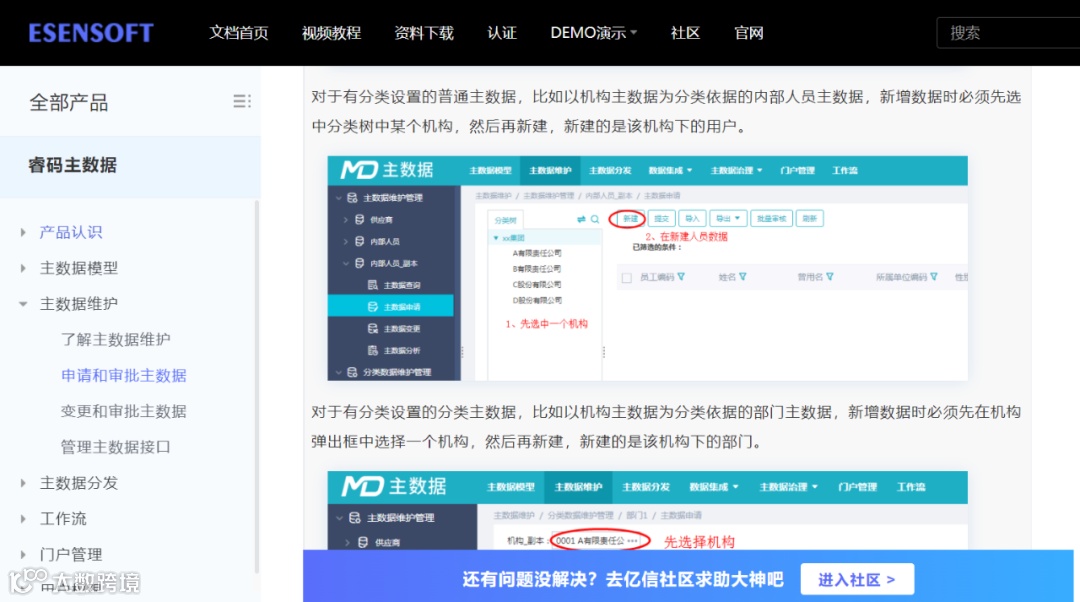Click the left sidebar vertical scrollbar
Viewport: 1080px width, 602px height.
point(257,386)
